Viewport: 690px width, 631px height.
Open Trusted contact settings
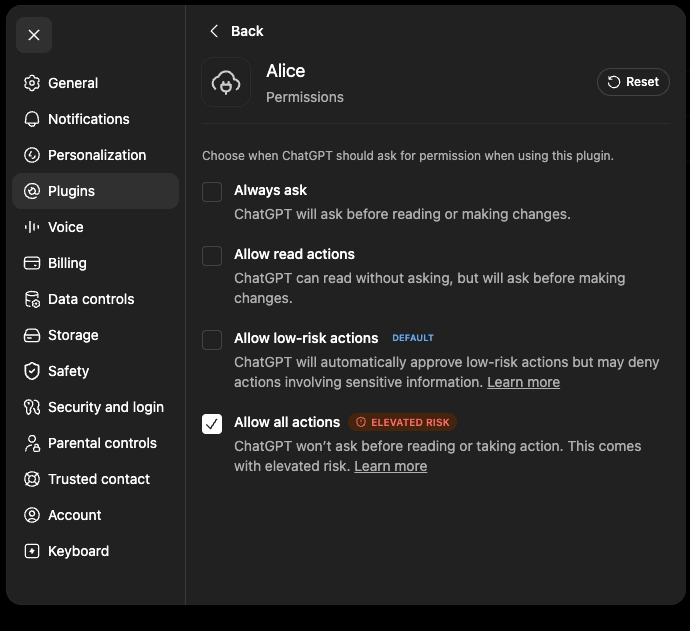[x=95, y=479]
